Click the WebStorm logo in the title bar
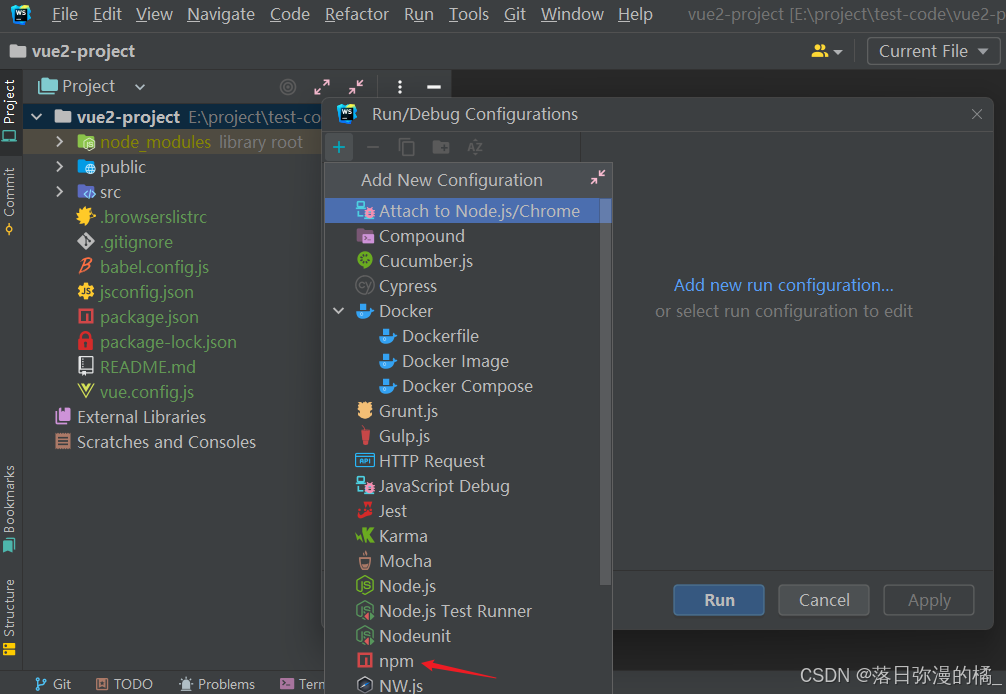 [21, 13]
